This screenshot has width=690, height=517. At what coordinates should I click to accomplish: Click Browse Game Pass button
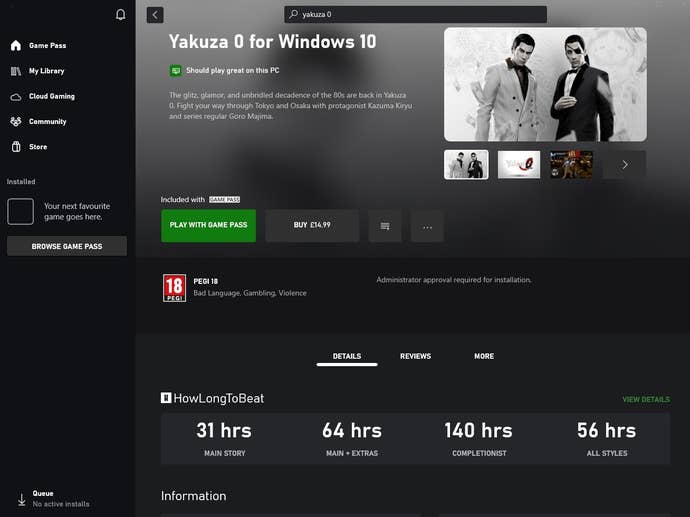67,246
